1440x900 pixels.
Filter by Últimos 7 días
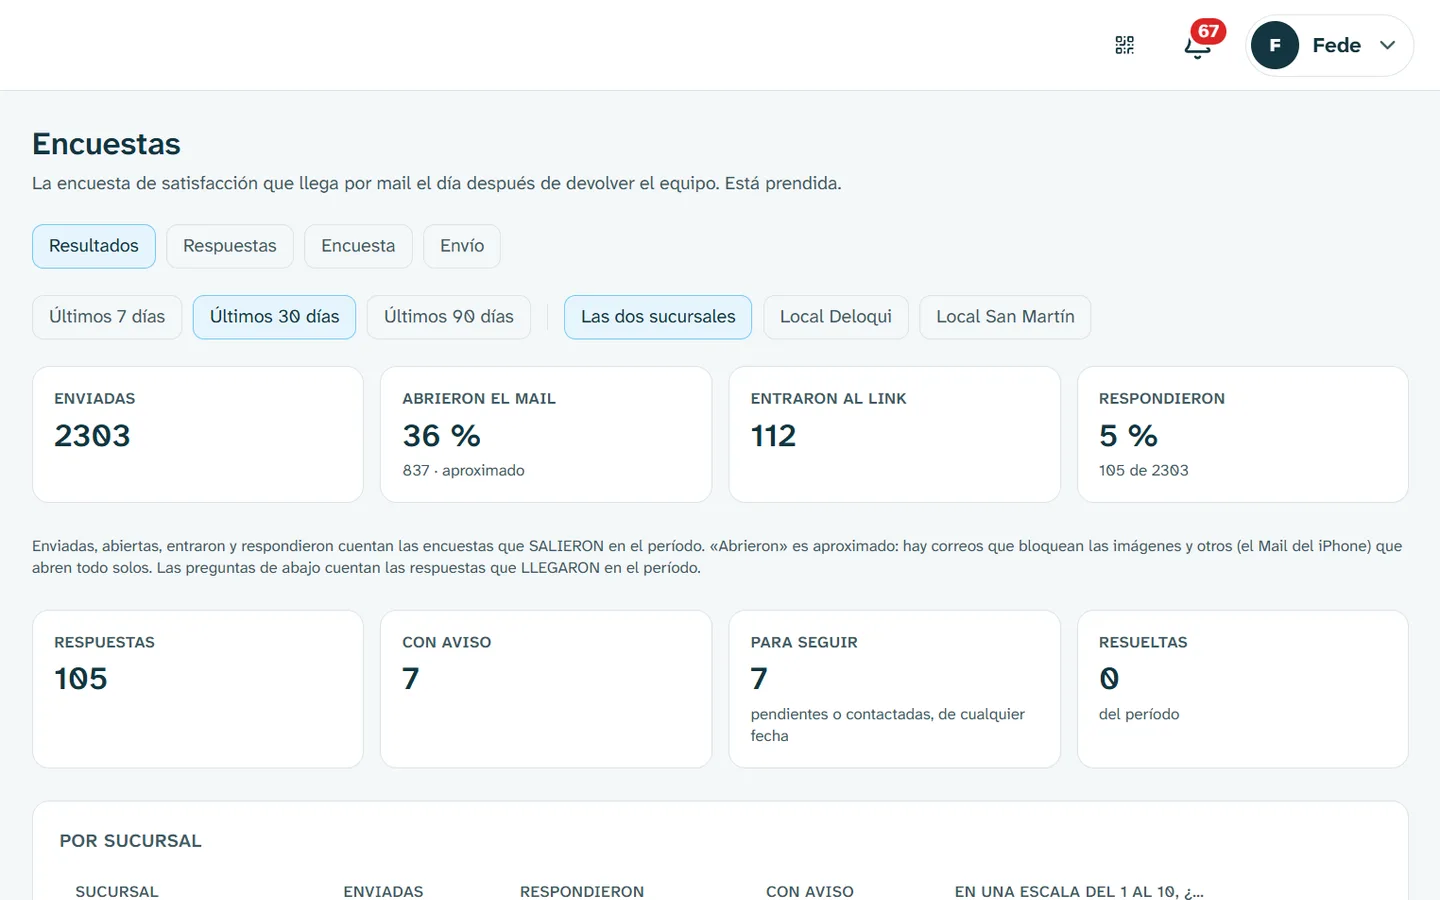coord(107,317)
